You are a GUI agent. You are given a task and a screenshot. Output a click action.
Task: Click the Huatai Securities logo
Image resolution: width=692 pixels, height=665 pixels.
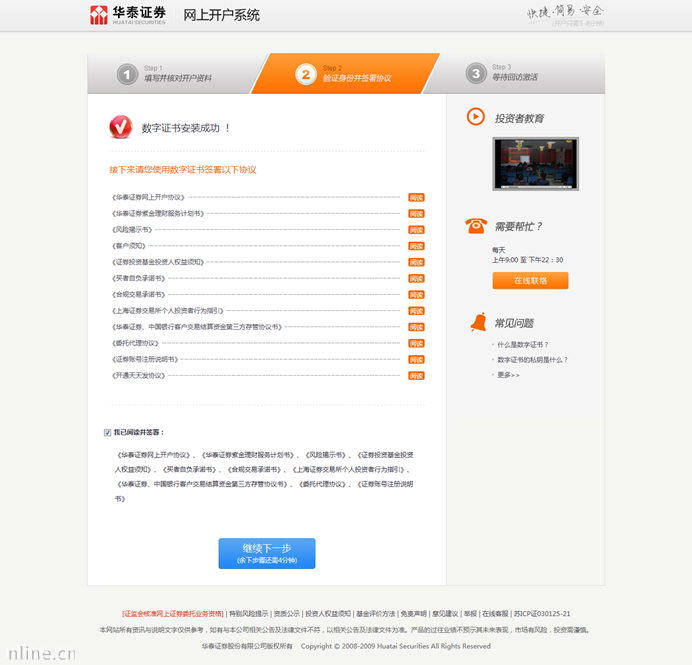(128, 15)
